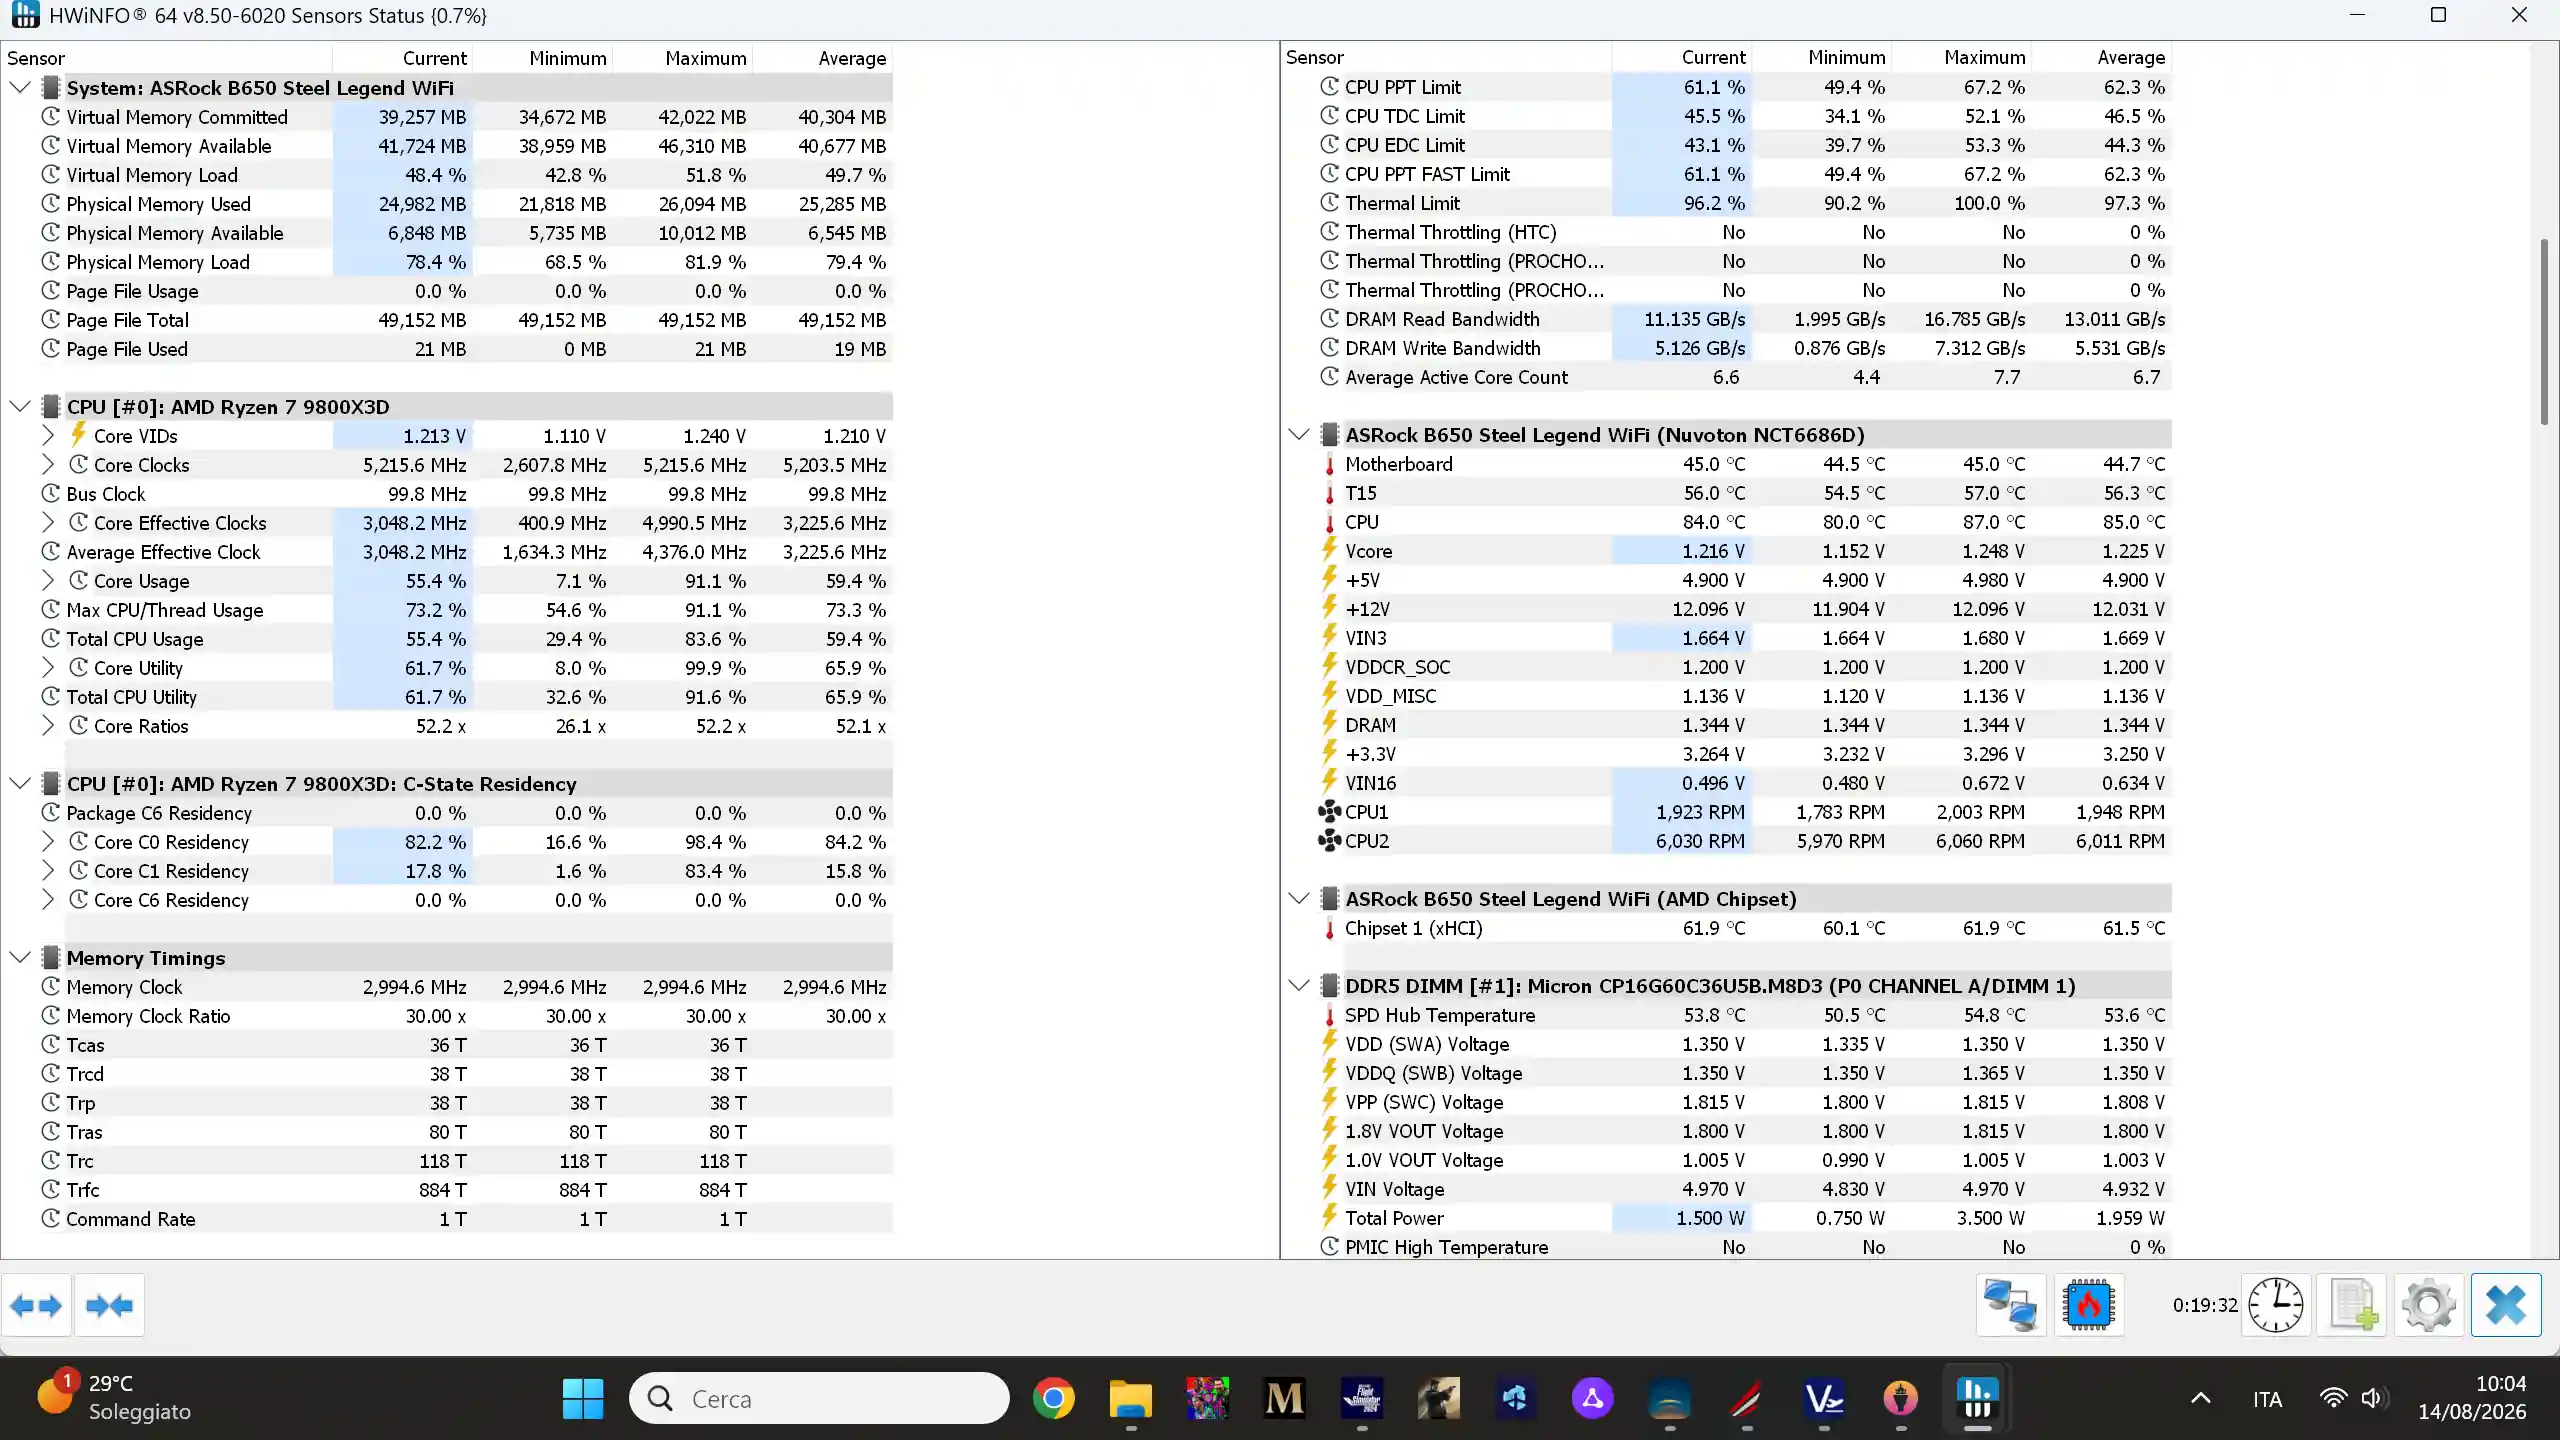This screenshot has width=2560, height=1440.
Task: Expand the Core C0 Residency row
Action: [47, 842]
